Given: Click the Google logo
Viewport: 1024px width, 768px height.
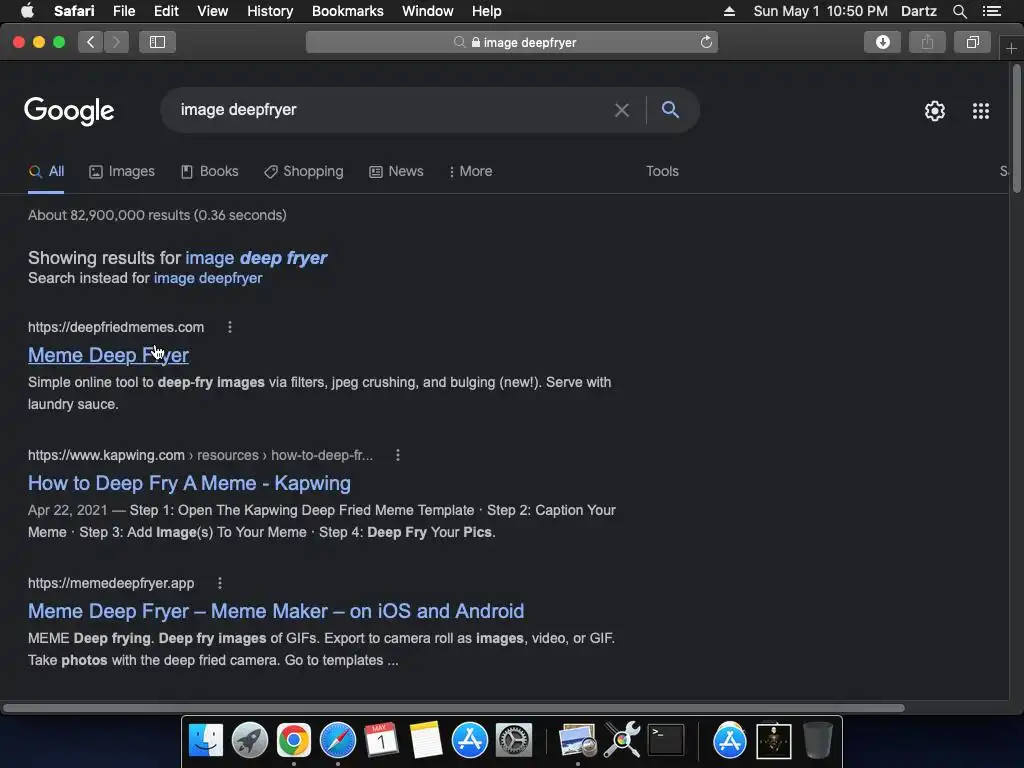Looking at the screenshot, I should coord(69,111).
